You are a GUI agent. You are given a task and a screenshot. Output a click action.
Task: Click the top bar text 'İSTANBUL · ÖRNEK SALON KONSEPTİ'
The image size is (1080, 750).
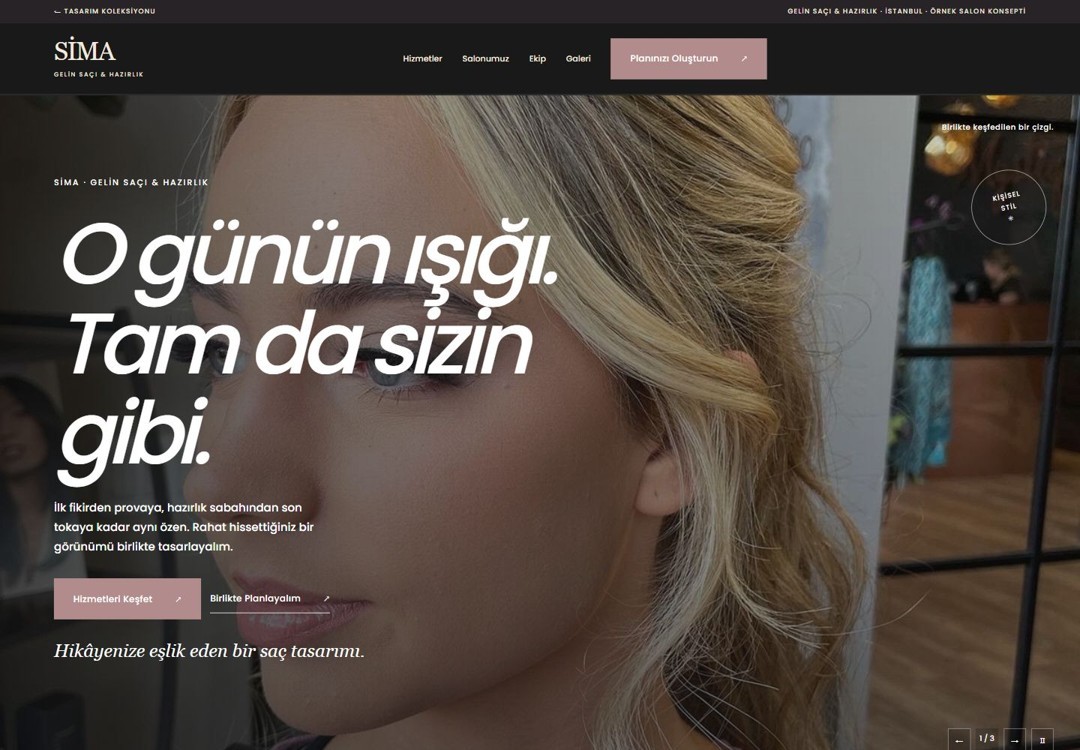tap(955, 11)
